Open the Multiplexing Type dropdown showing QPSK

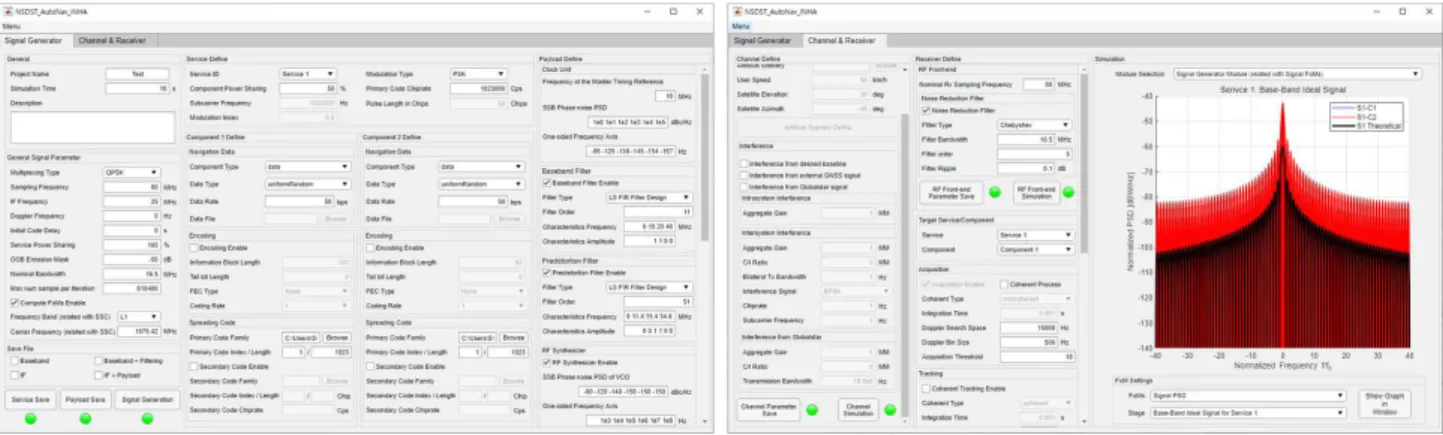(x=131, y=172)
